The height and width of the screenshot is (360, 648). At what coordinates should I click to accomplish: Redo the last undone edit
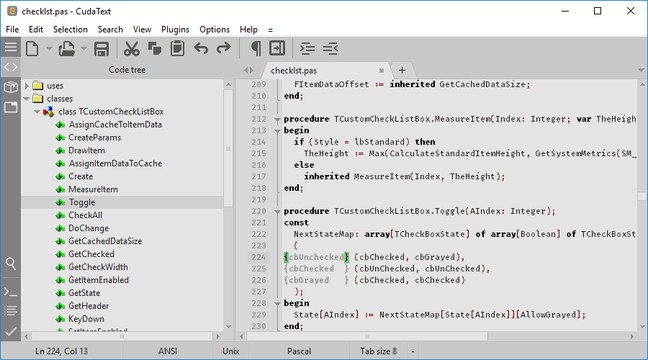pos(224,48)
